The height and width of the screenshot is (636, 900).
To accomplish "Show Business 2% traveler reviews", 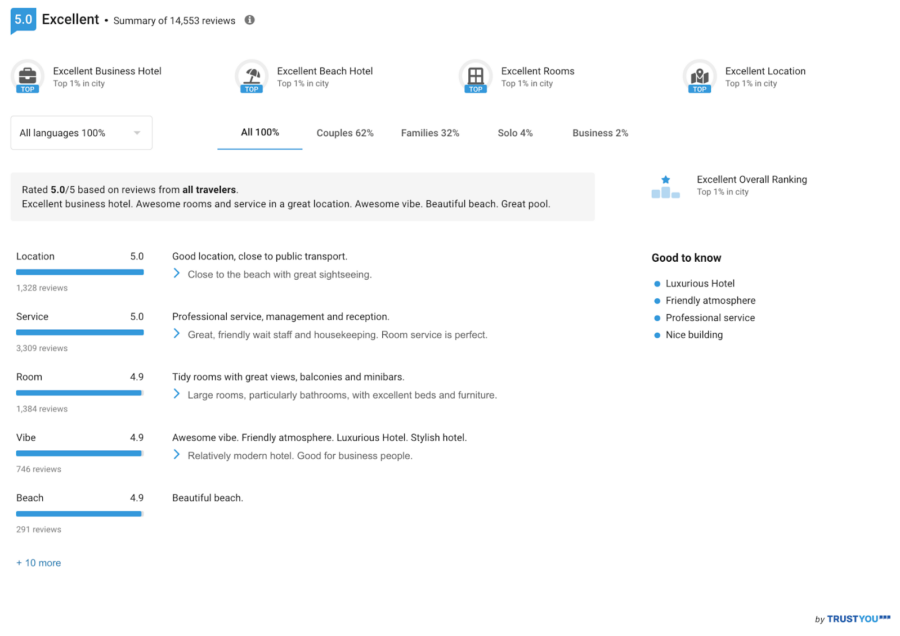I will (x=600, y=133).
